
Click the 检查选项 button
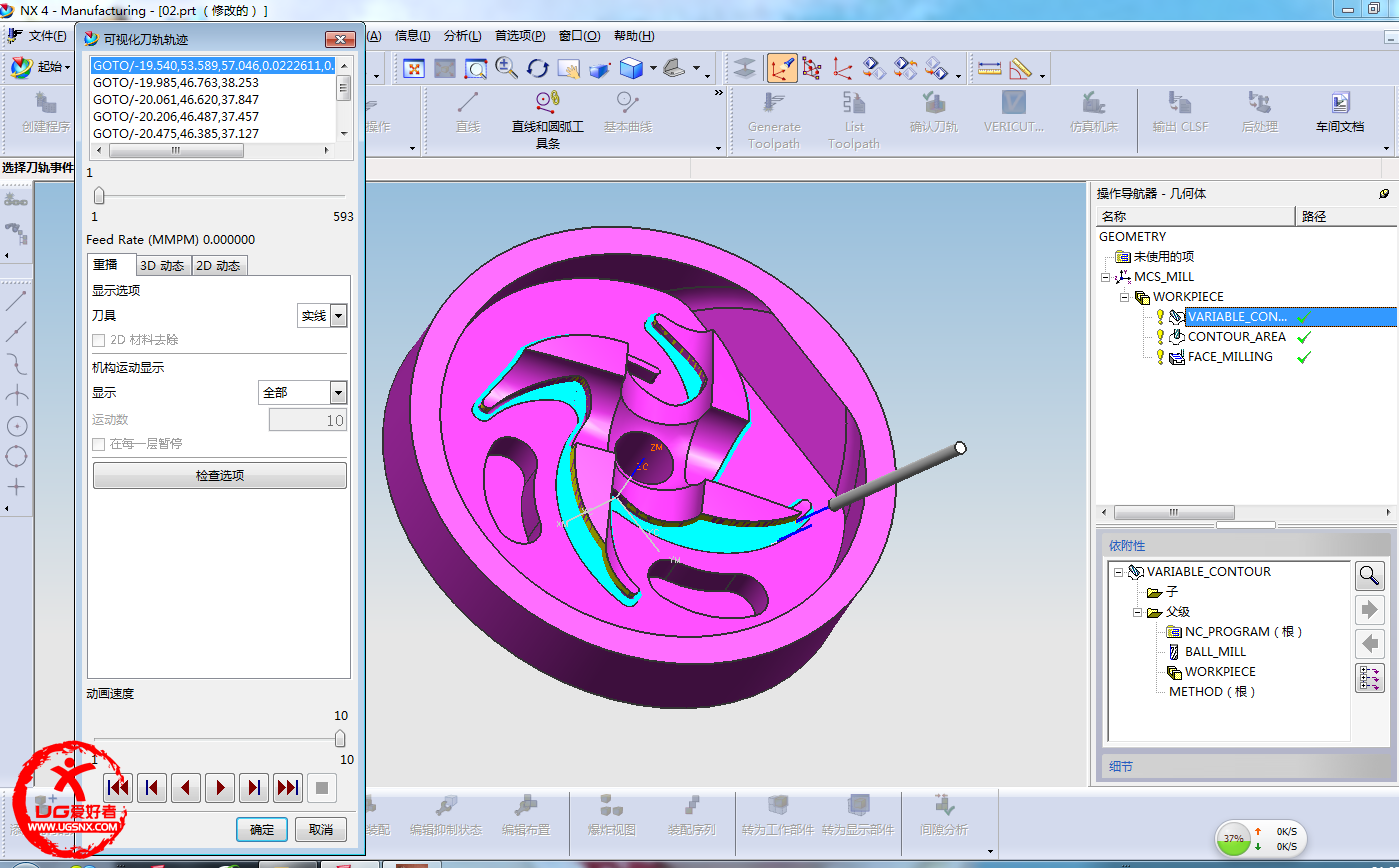[220, 476]
